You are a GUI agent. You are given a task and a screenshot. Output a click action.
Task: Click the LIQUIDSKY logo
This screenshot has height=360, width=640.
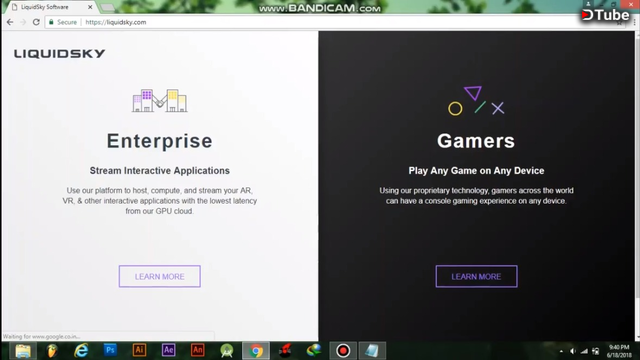(60, 53)
